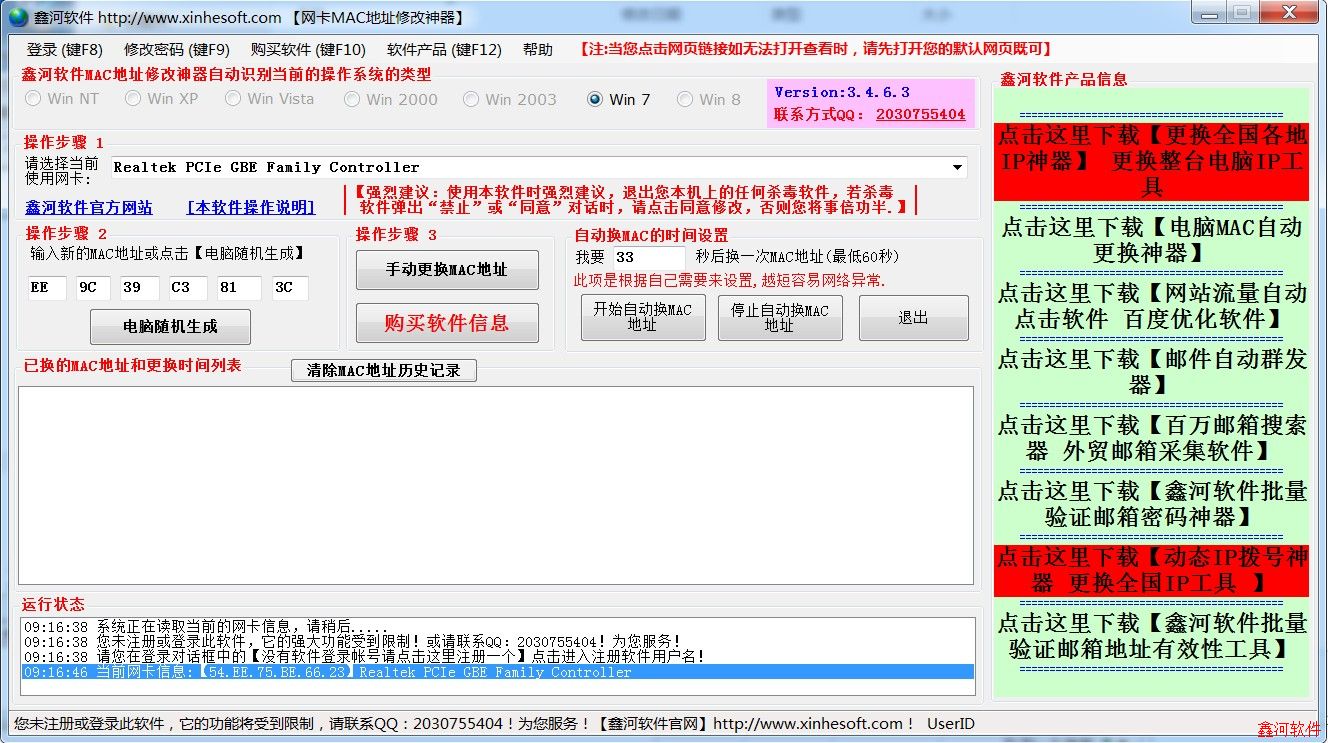
Task: Click the globe app icon in title bar
Action: point(18,17)
